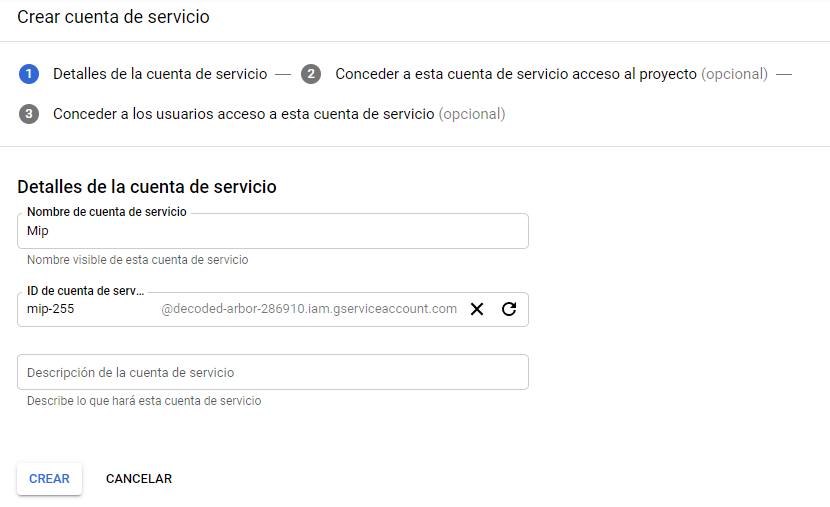Viewport: 830px width, 507px height.
Task: Click the gserviceaccount.com domain suffix text
Action: (309, 309)
